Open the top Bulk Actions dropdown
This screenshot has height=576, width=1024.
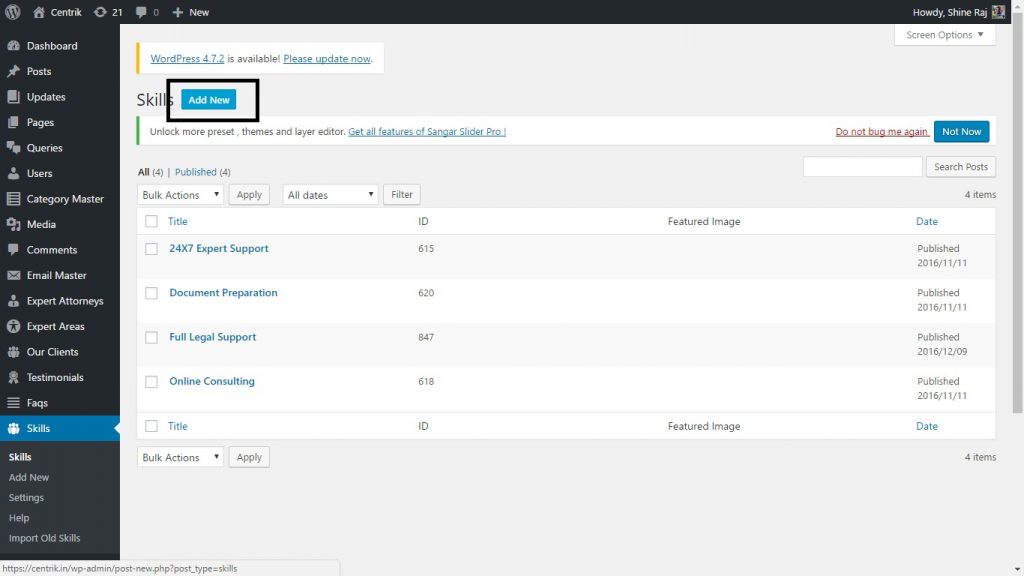180,195
